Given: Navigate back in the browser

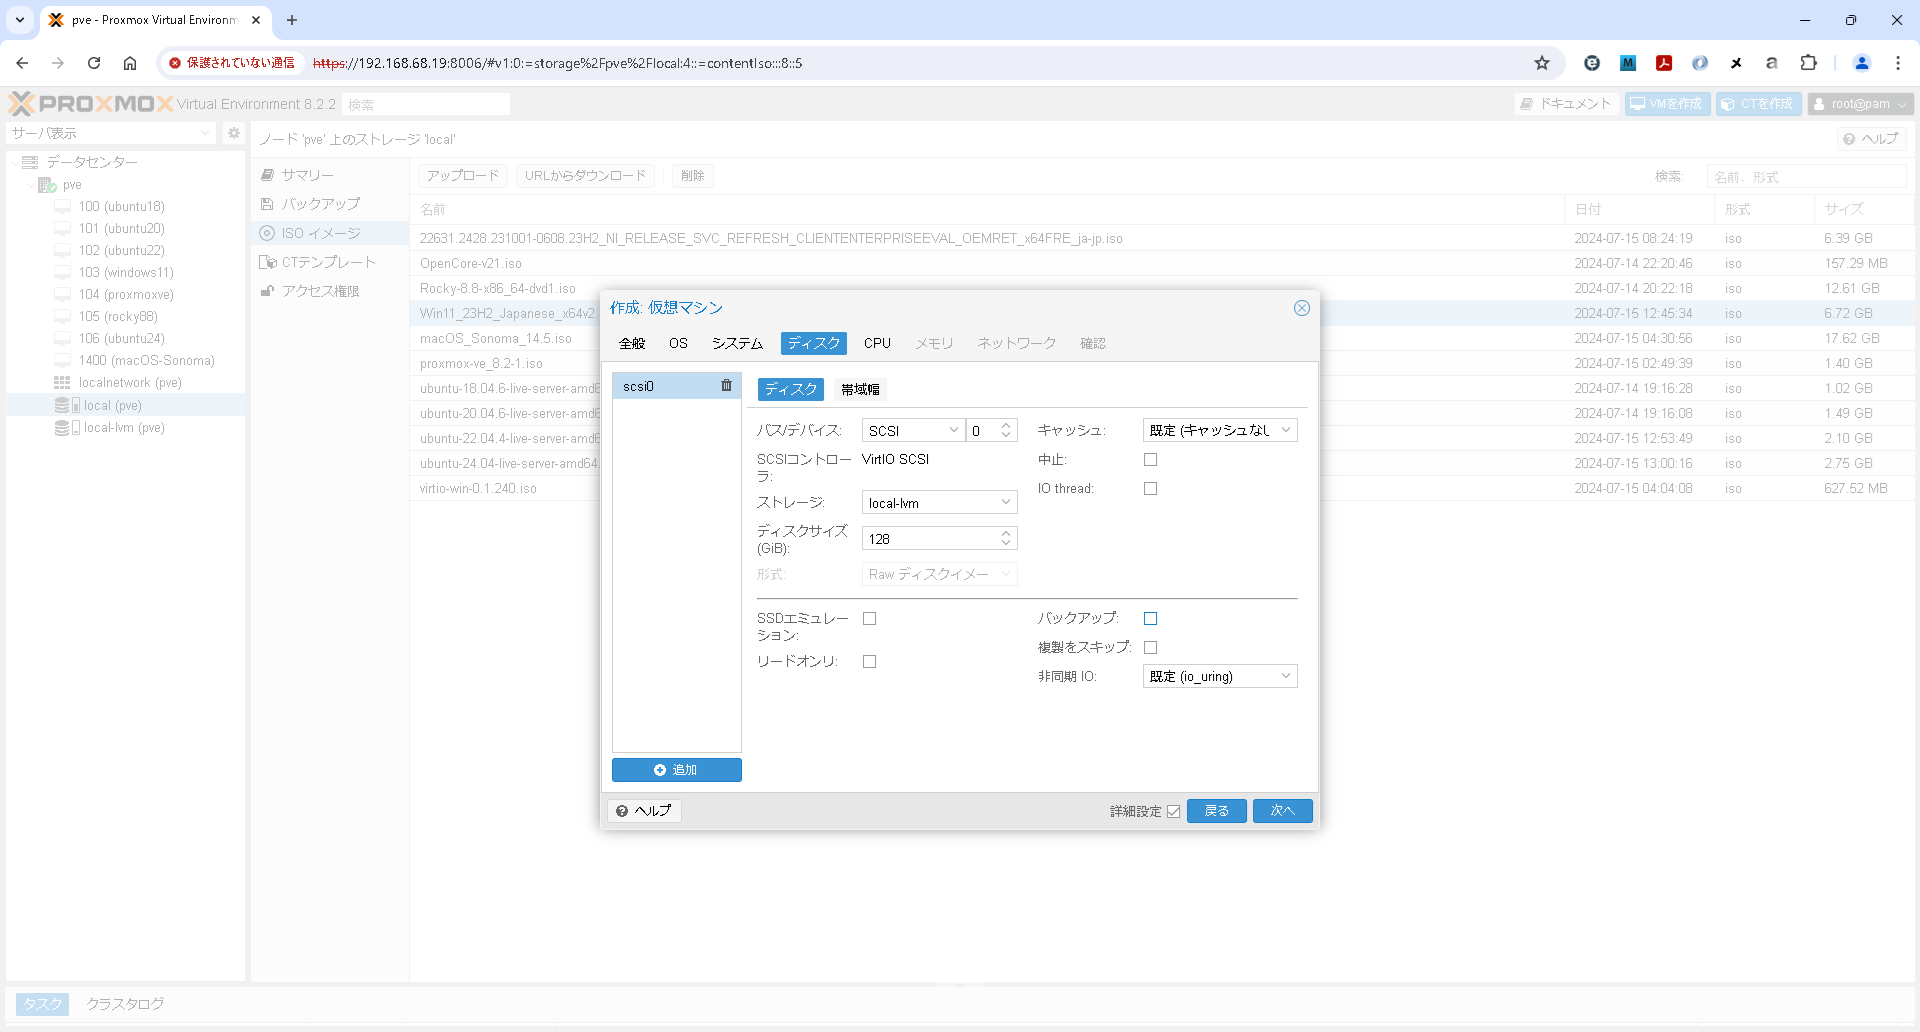Looking at the screenshot, I should [22, 63].
